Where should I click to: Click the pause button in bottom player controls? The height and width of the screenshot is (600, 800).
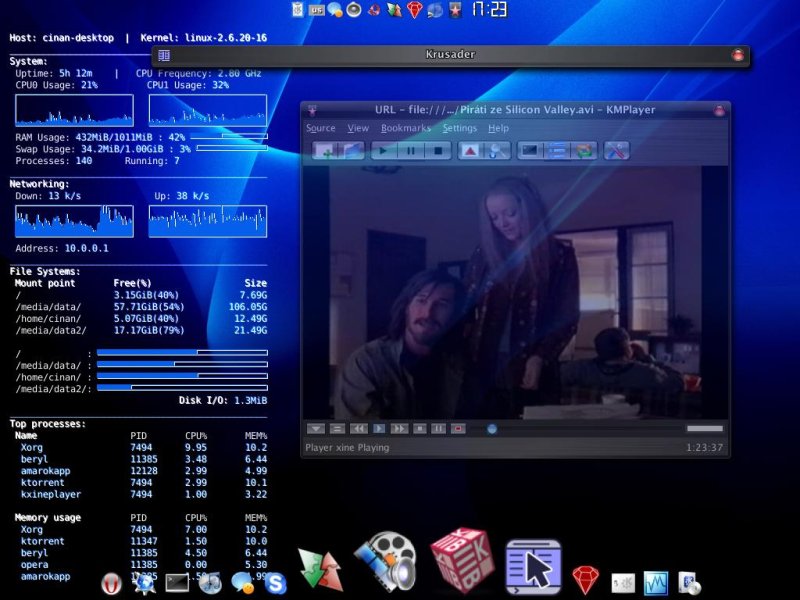point(438,429)
